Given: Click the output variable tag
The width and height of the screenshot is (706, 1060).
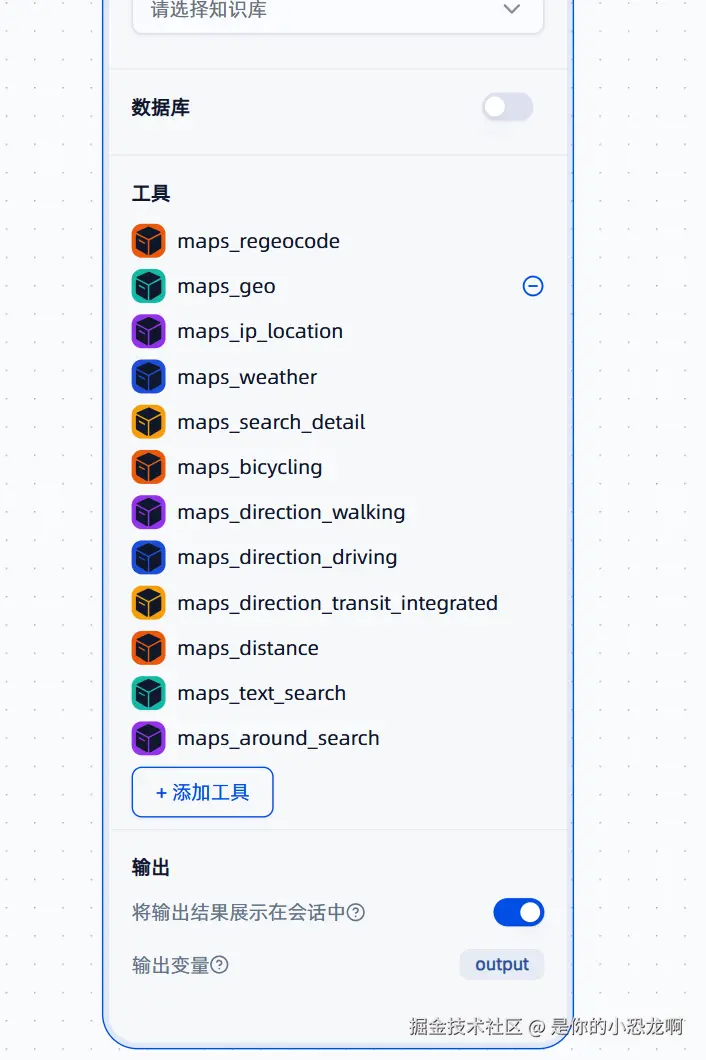Looking at the screenshot, I should [501, 964].
